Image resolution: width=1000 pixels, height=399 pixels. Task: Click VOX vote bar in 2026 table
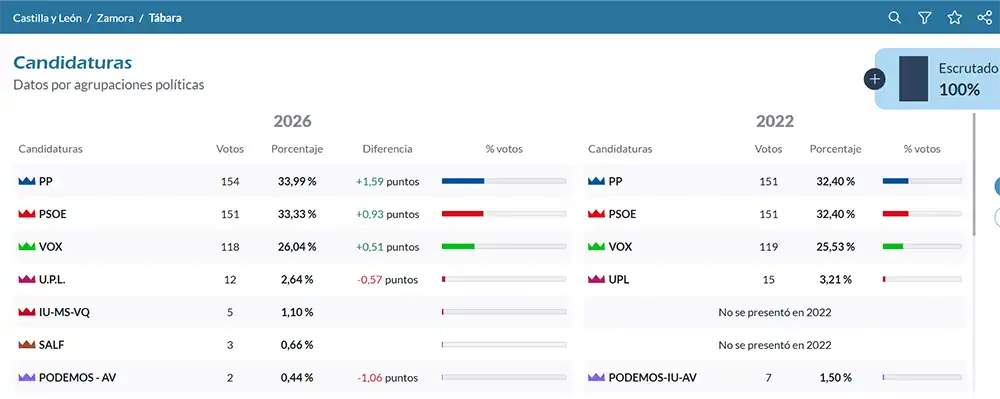tap(504, 247)
